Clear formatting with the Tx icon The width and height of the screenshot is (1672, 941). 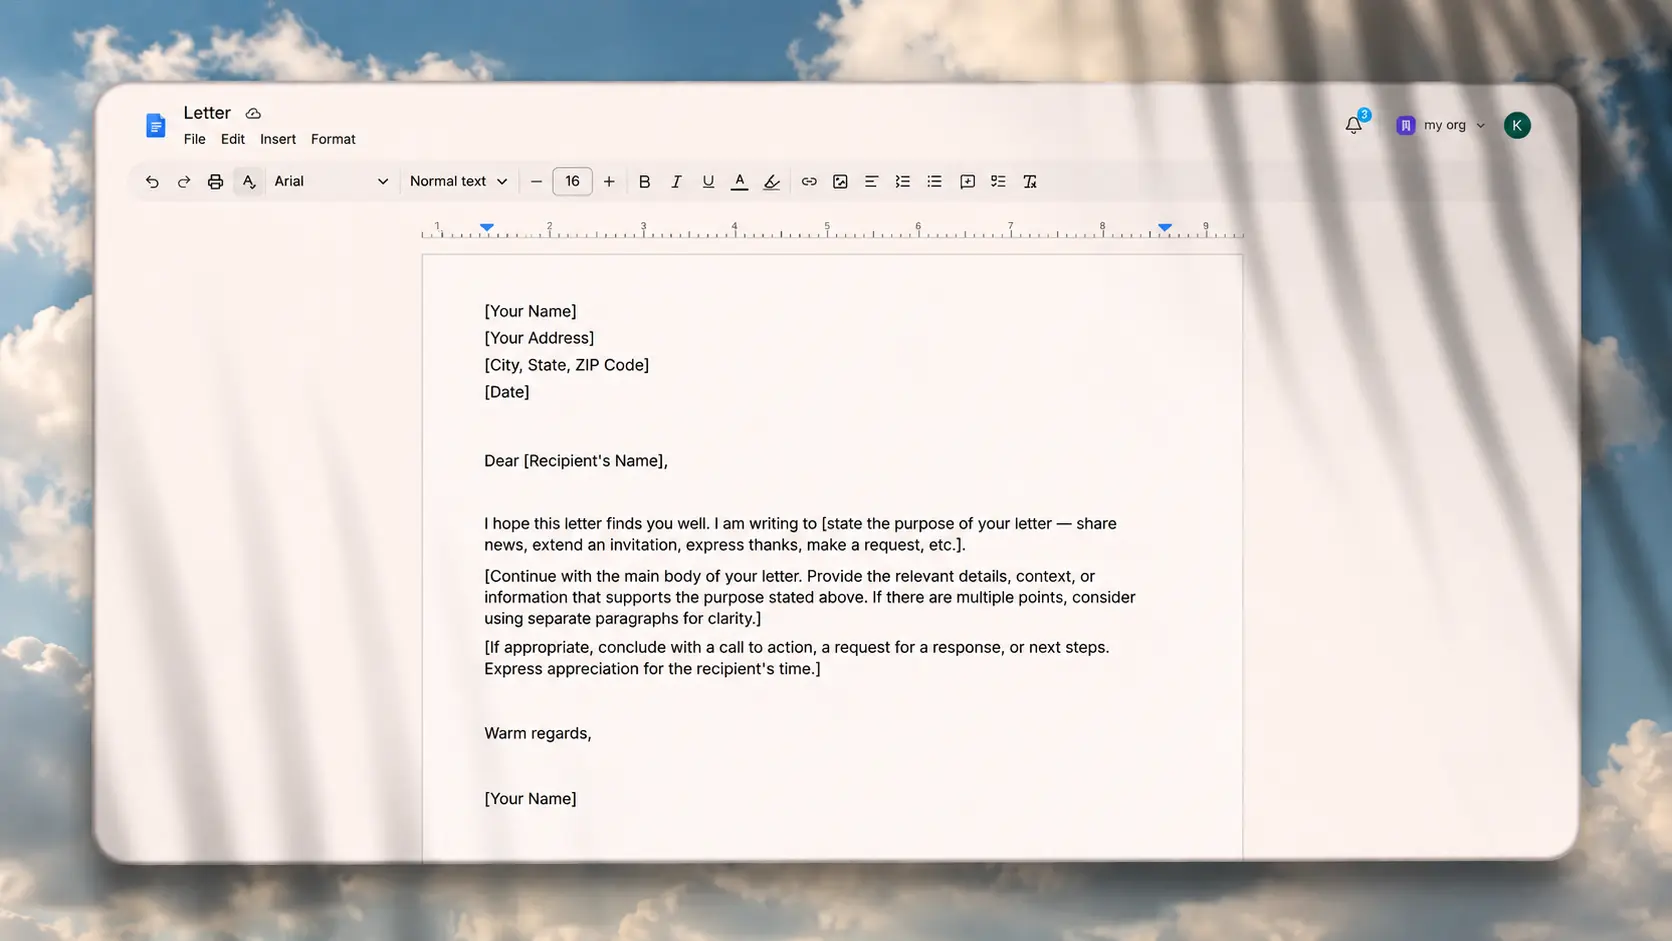click(1030, 182)
